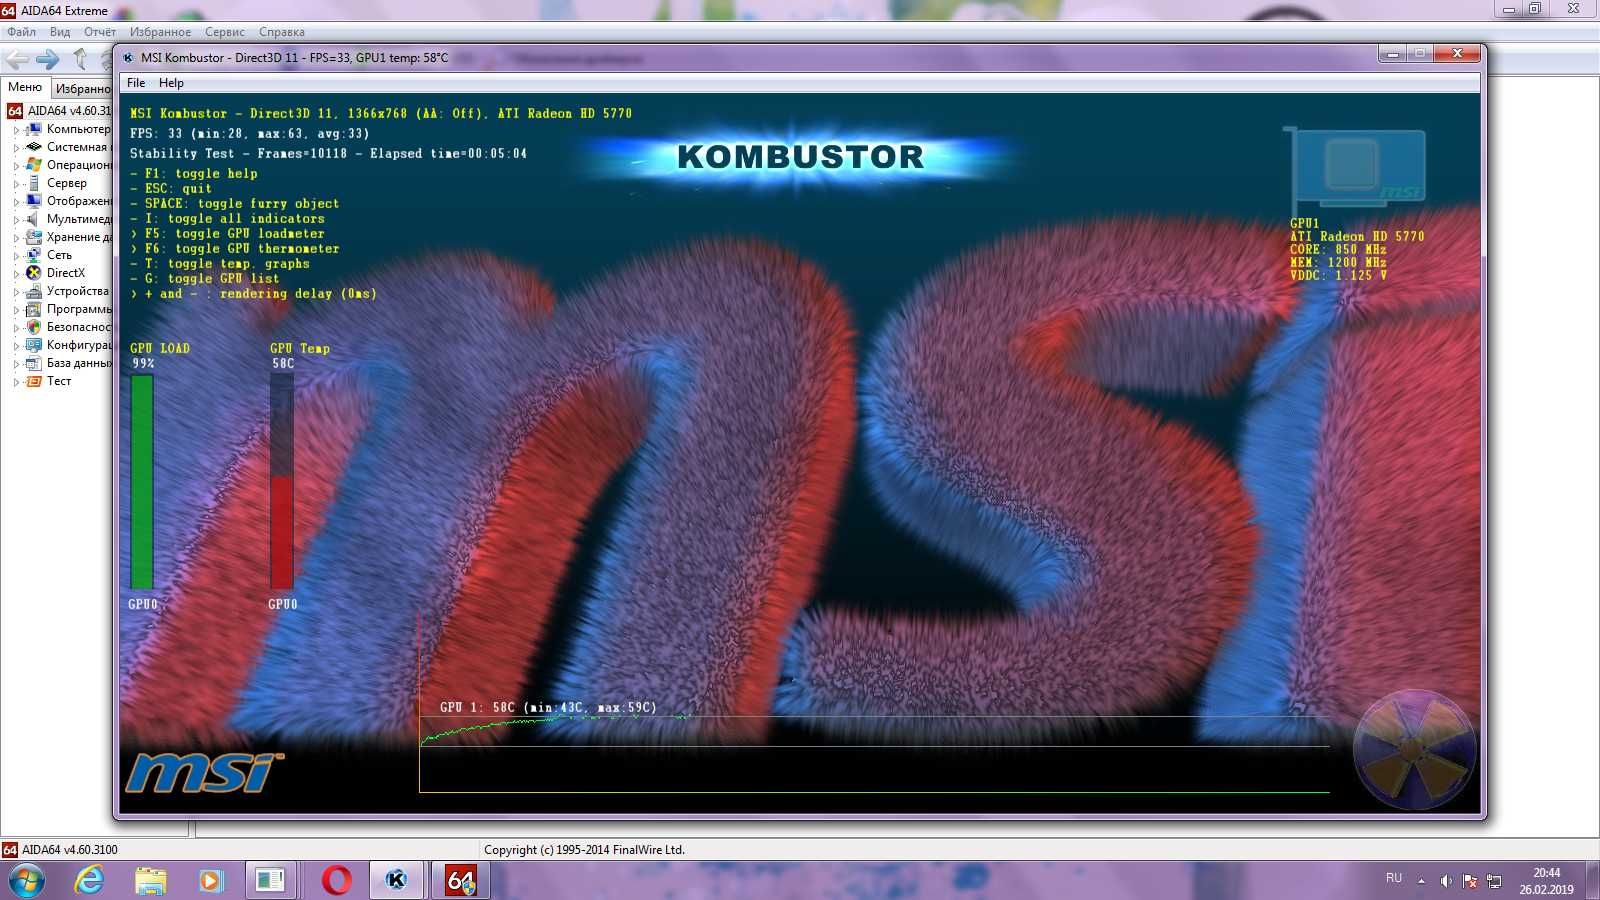1600x900 pixels.
Task: Open Windows Explorer folder on taskbar
Action: point(150,880)
